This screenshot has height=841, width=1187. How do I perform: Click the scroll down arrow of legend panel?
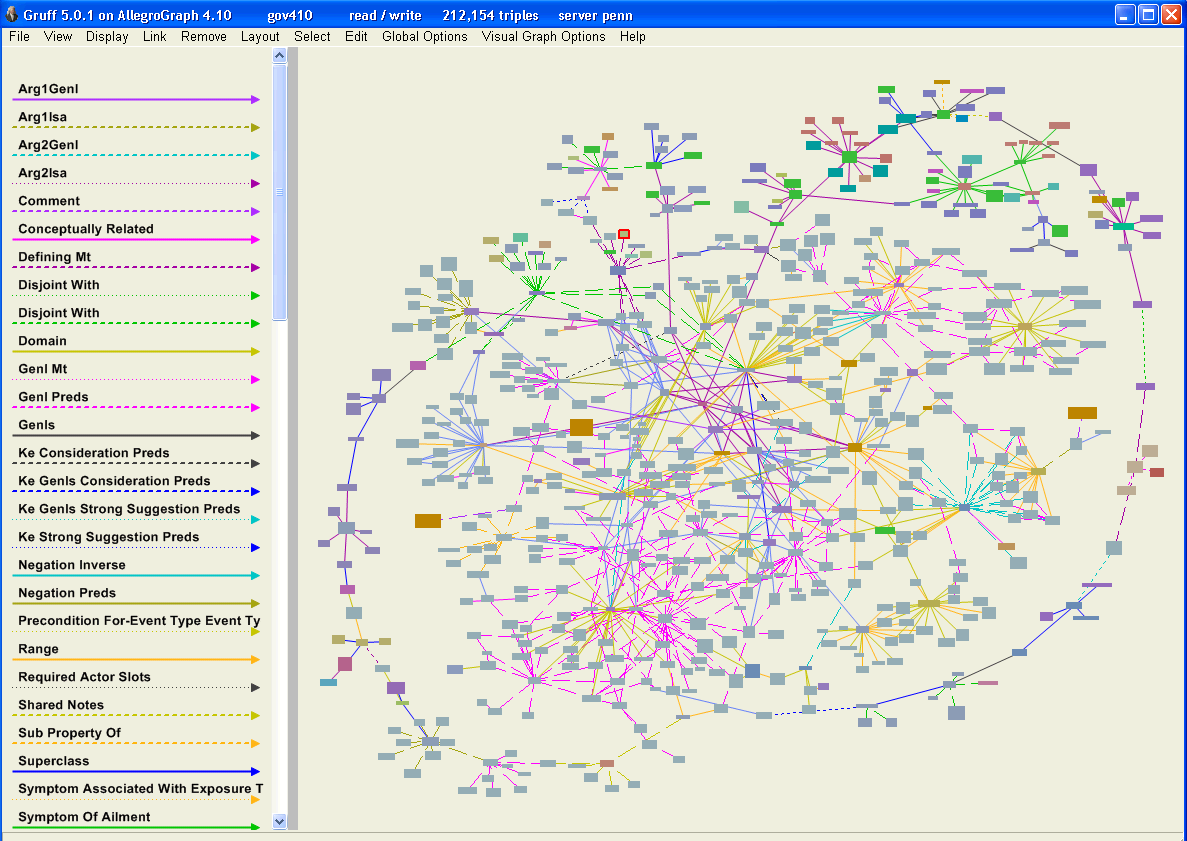280,821
